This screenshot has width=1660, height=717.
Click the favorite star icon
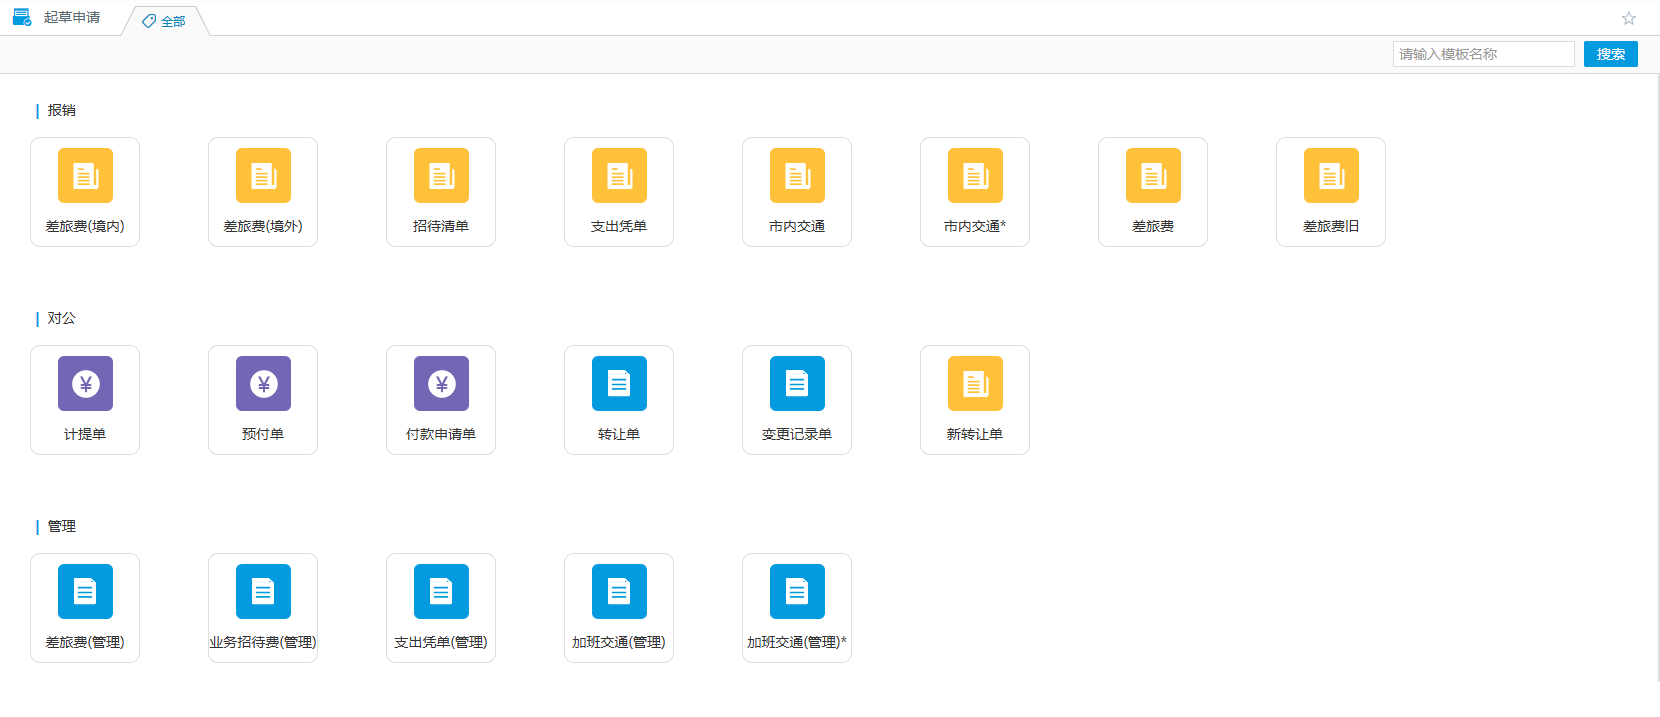click(1628, 18)
